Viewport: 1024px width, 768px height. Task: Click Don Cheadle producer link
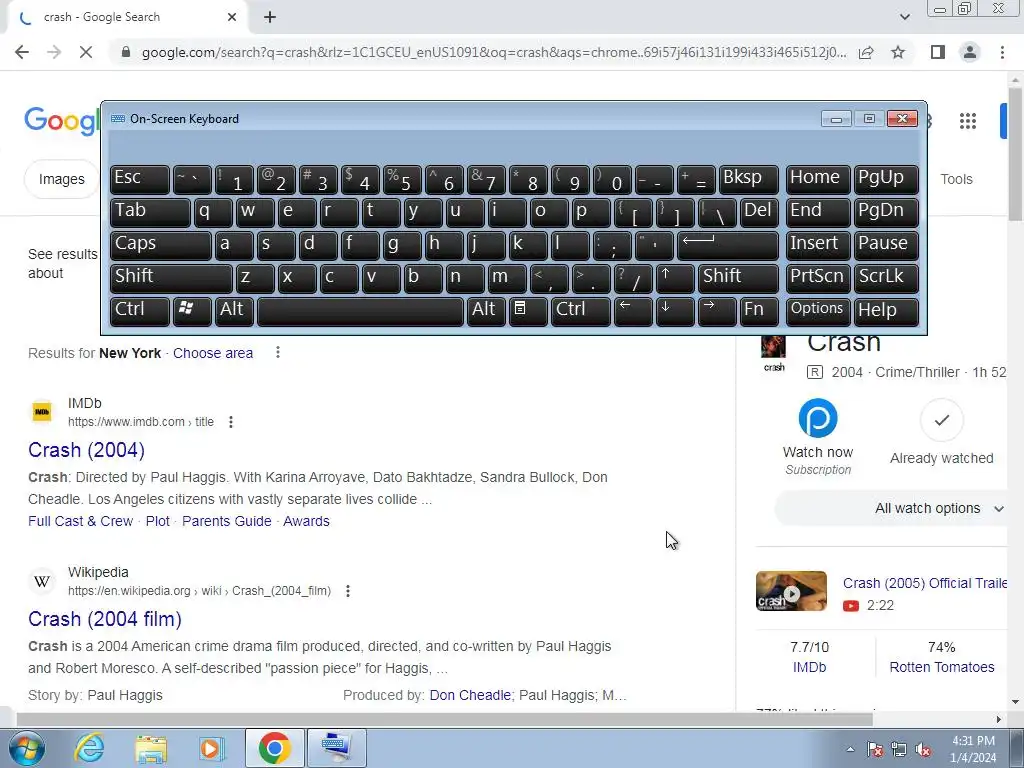[x=470, y=695]
